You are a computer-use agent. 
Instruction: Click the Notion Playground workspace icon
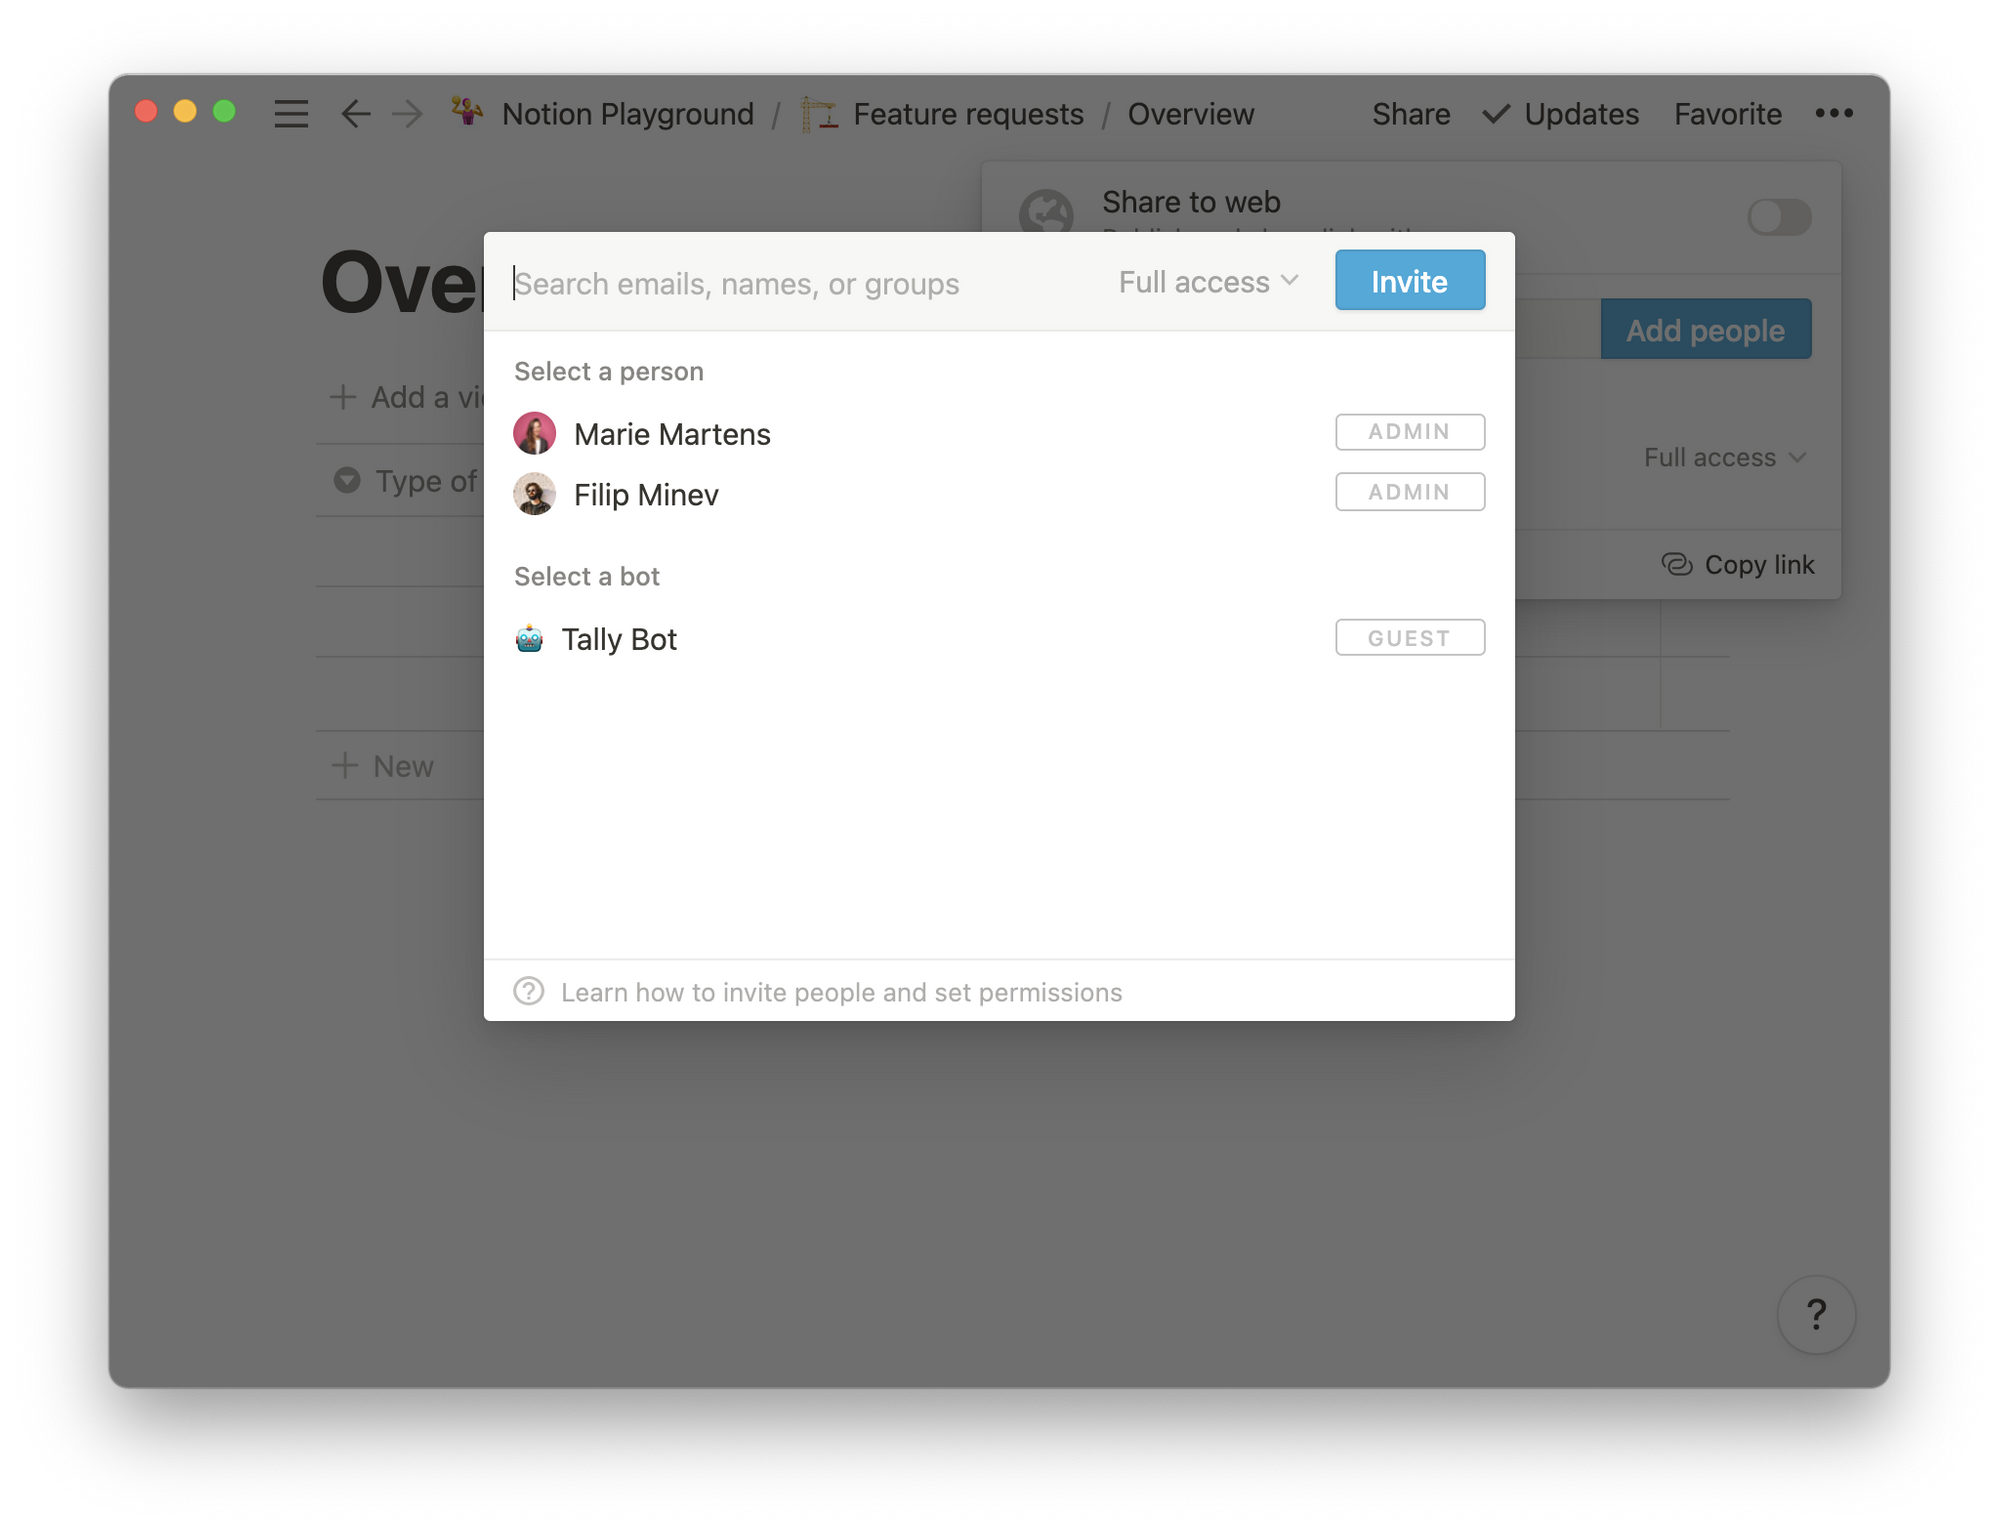467,112
